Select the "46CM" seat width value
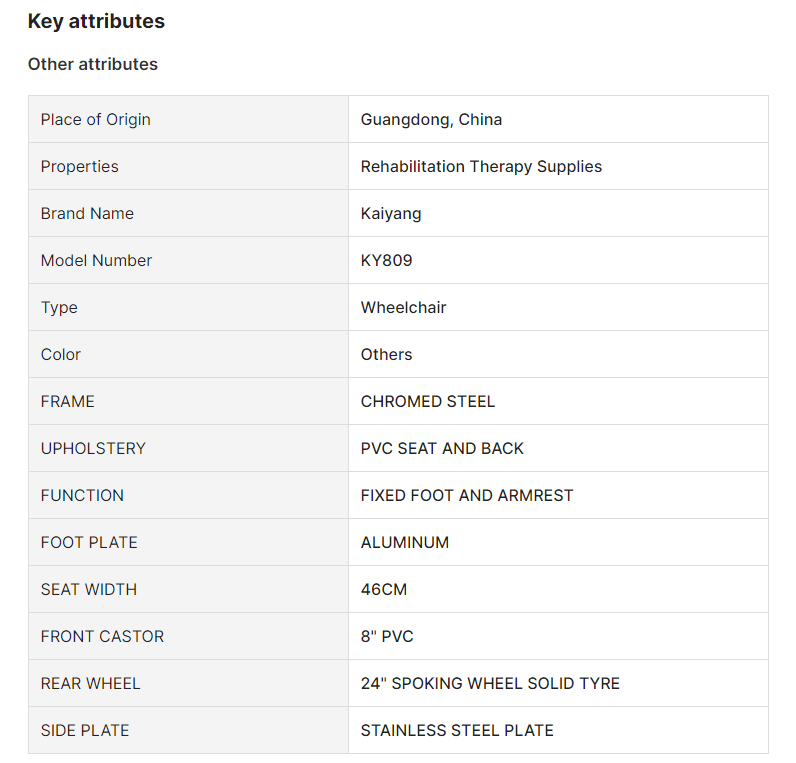 click(384, 589)
